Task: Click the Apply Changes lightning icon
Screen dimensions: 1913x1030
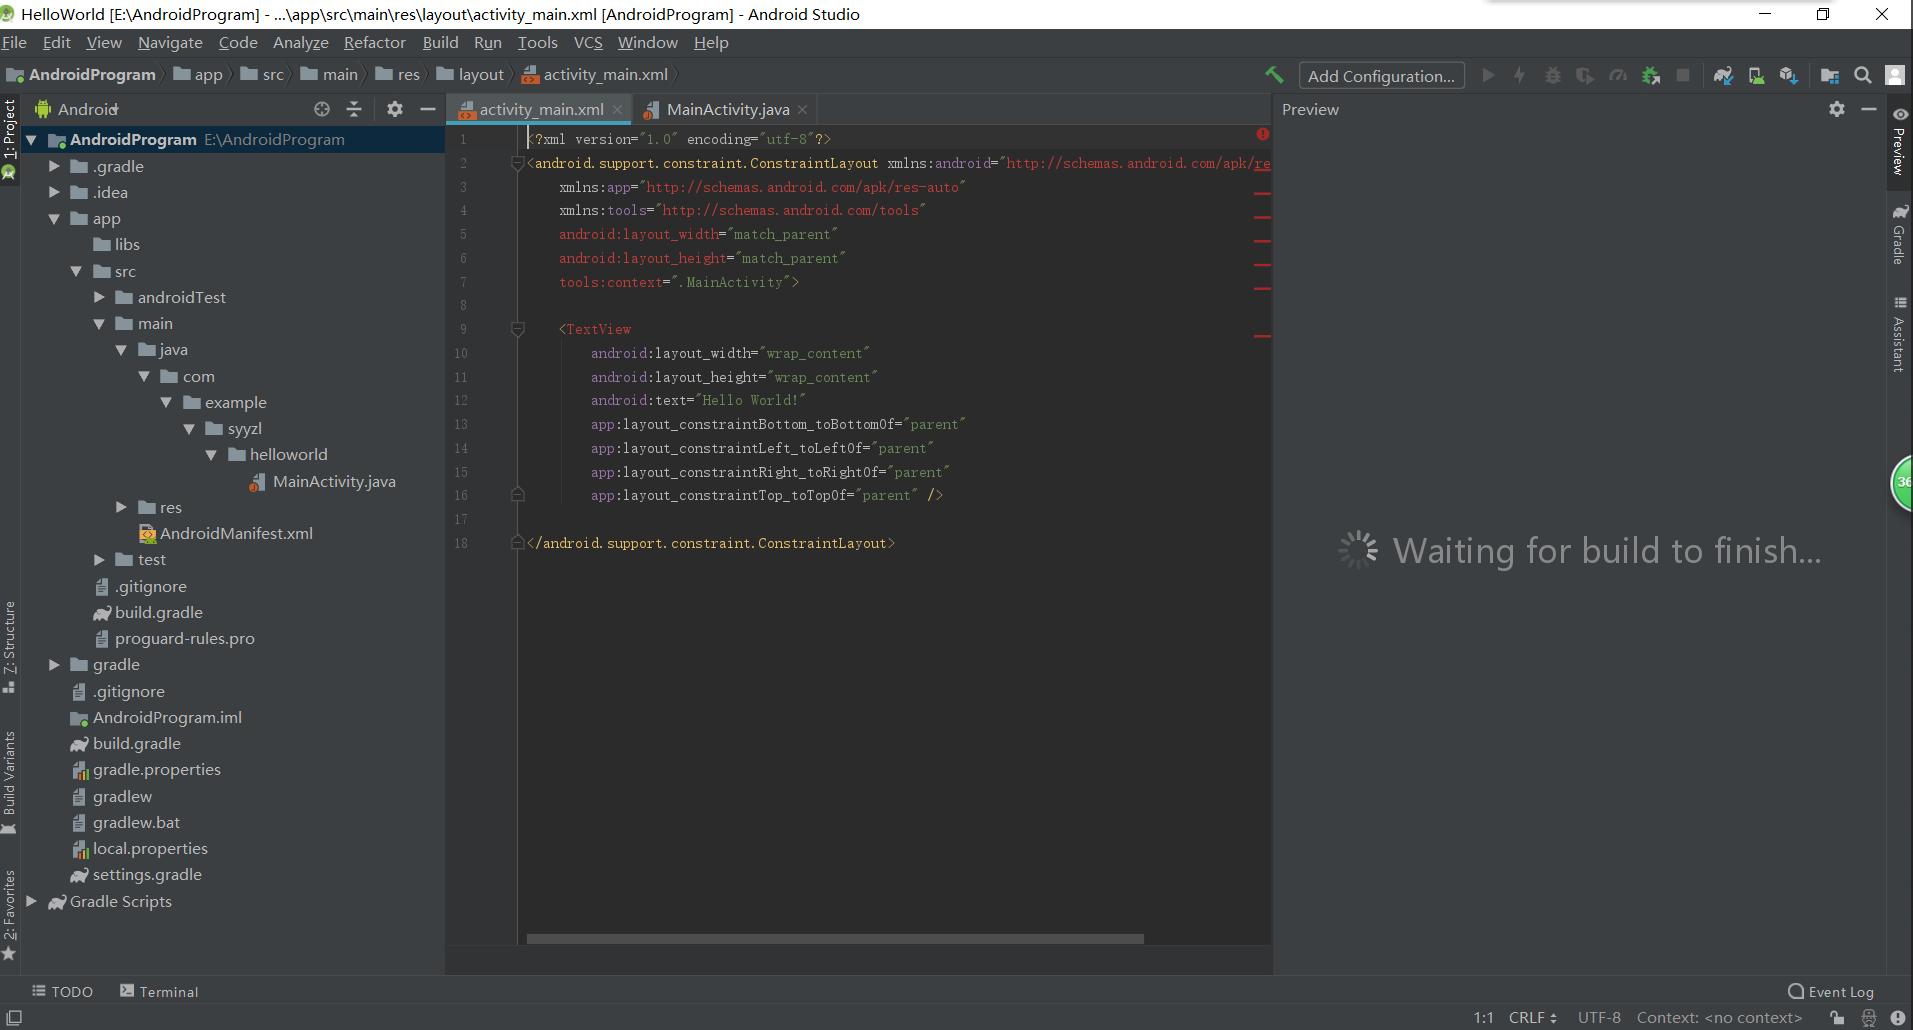Action: 1520,75
